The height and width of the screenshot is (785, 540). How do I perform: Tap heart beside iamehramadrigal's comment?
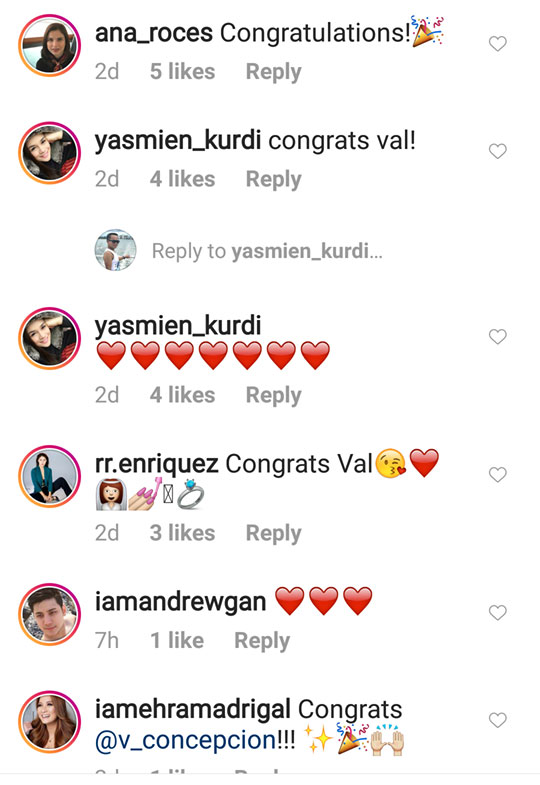[x=497, y=720]
